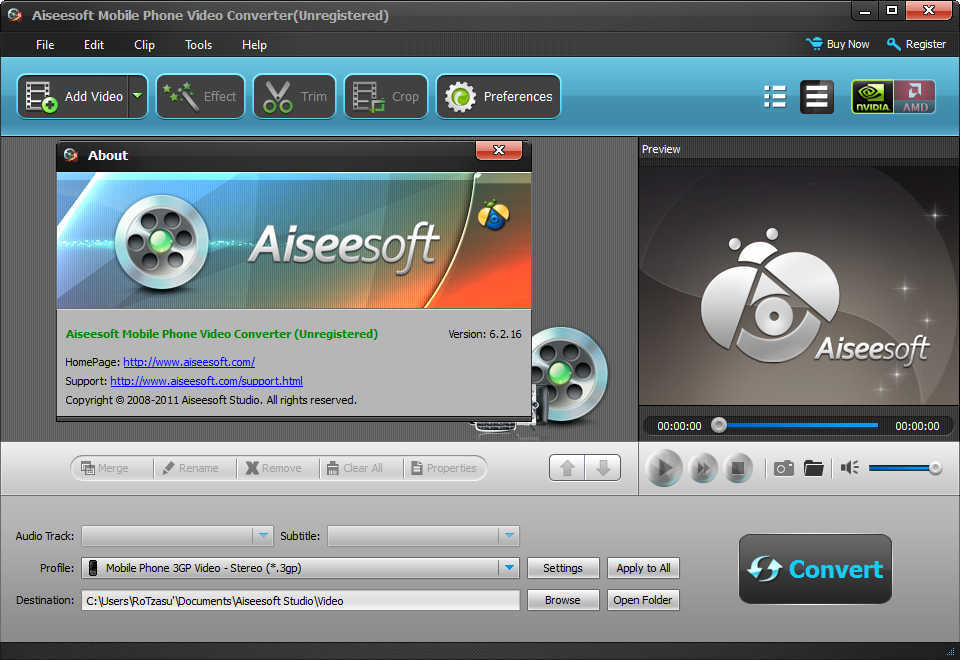The image size is (960, 660).
Task: Open the File menu
Action: [45, 45]
